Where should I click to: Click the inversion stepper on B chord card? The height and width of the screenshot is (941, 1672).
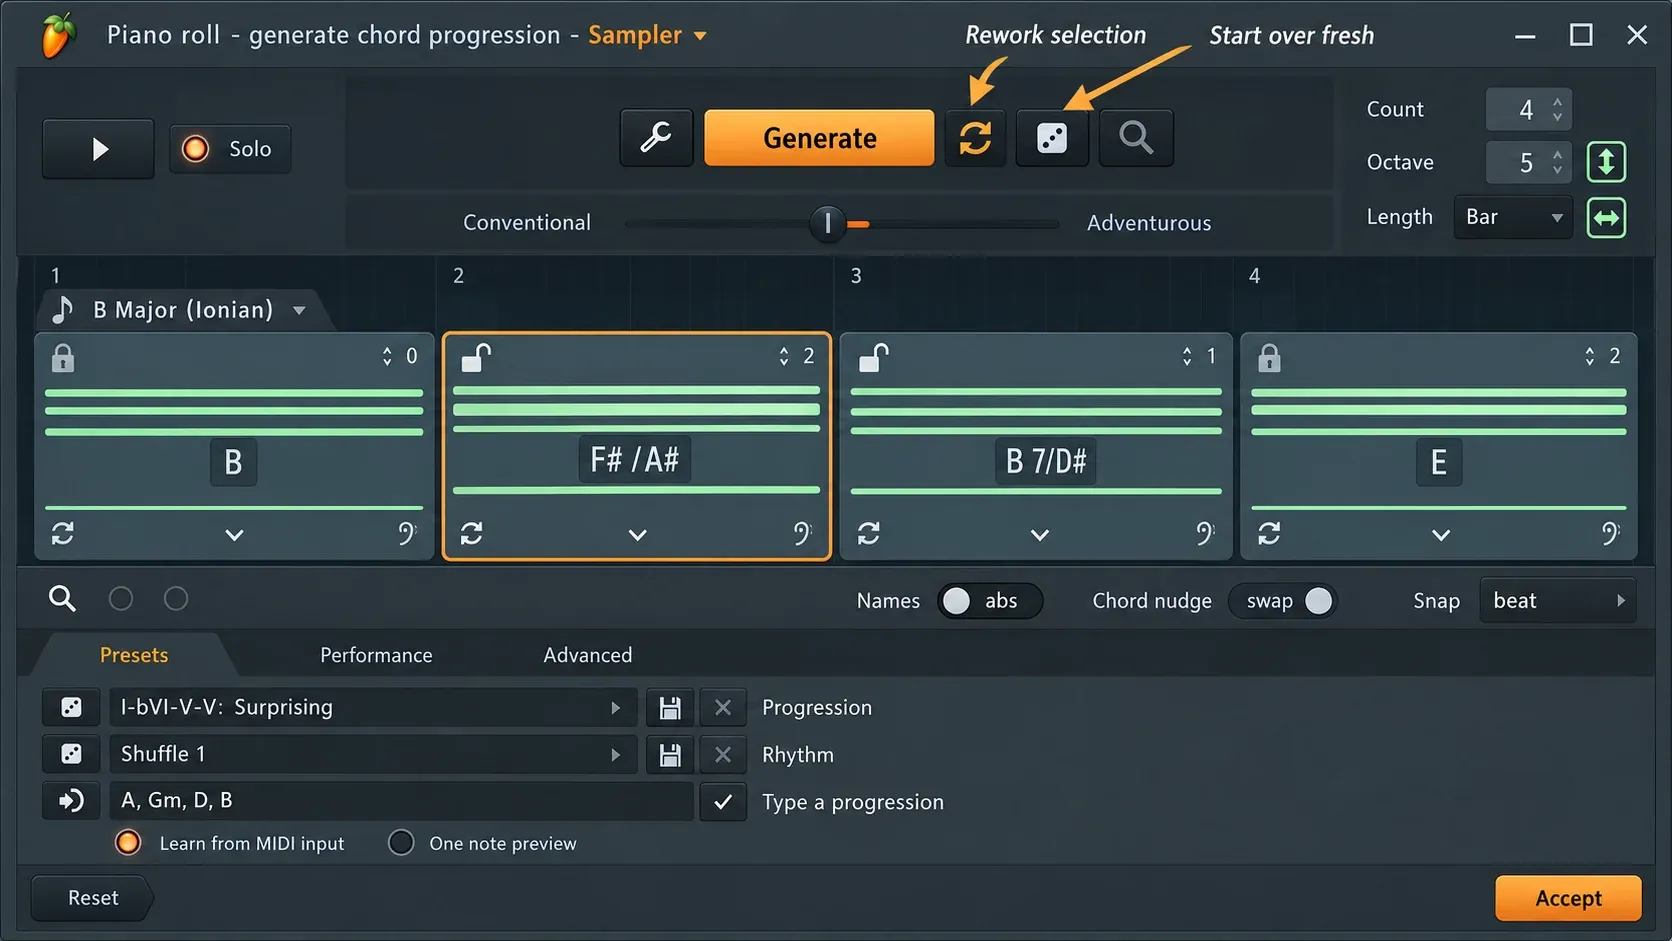387,356
